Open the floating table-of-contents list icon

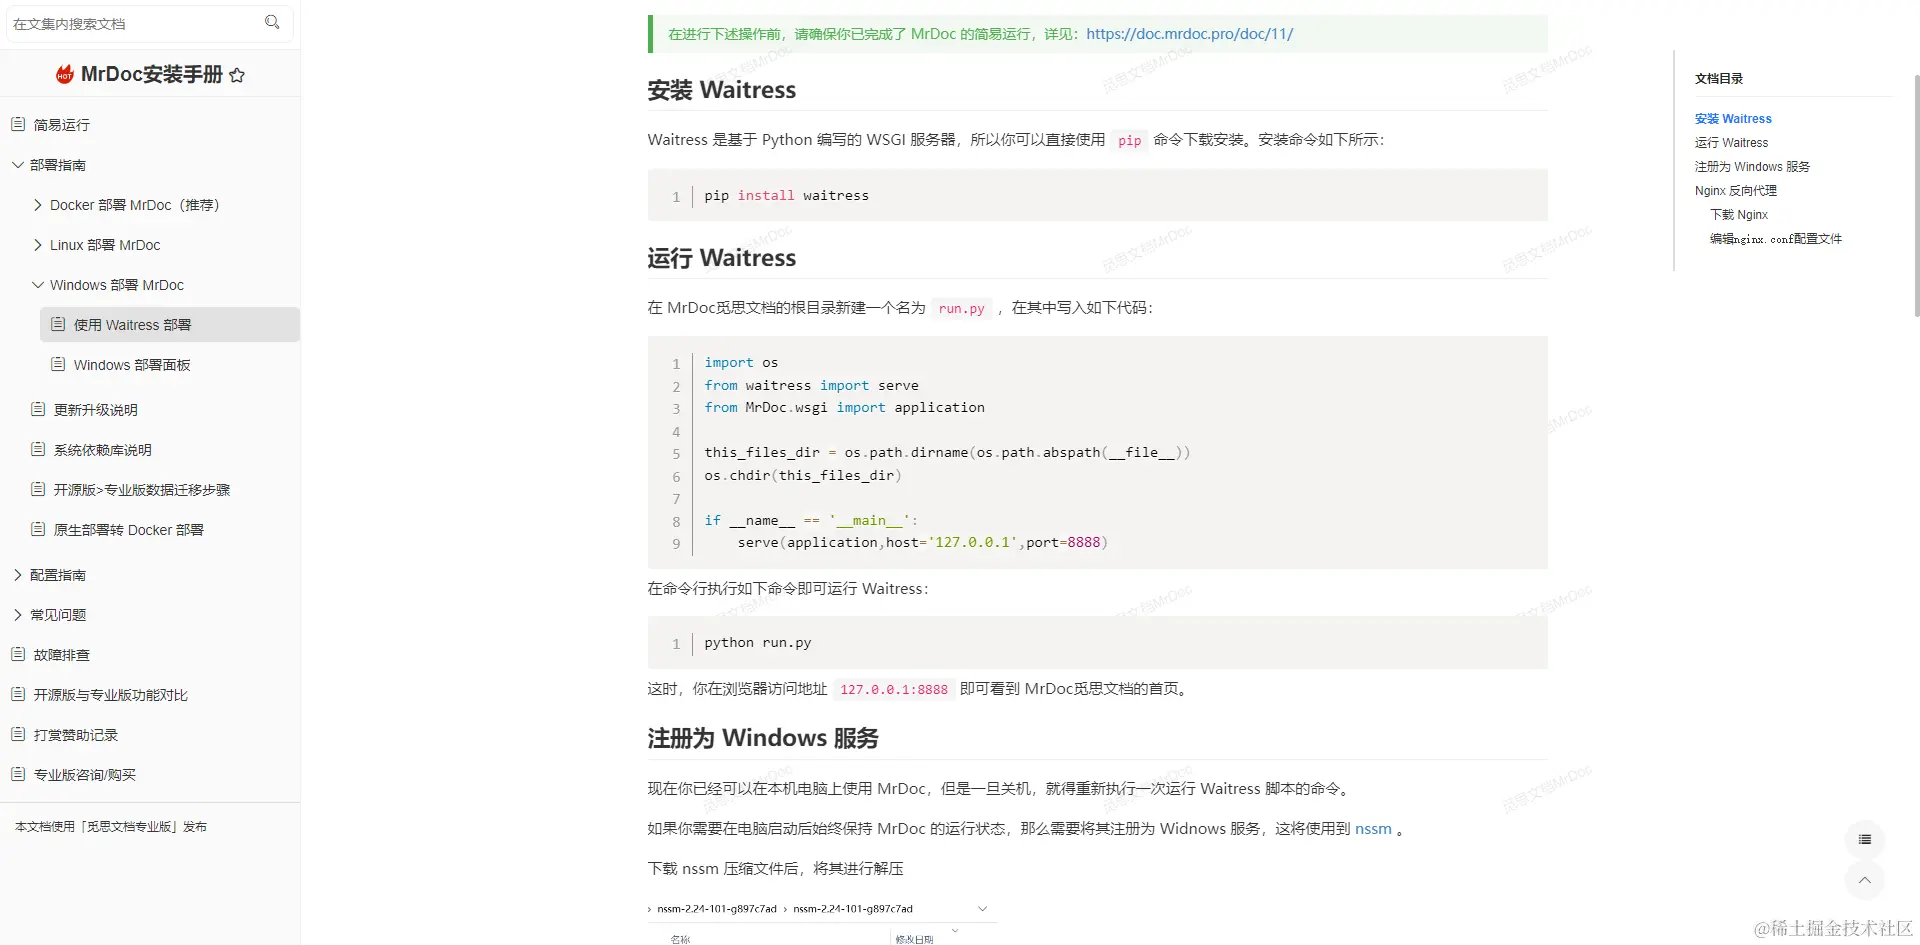click(x=1864, y=840)
